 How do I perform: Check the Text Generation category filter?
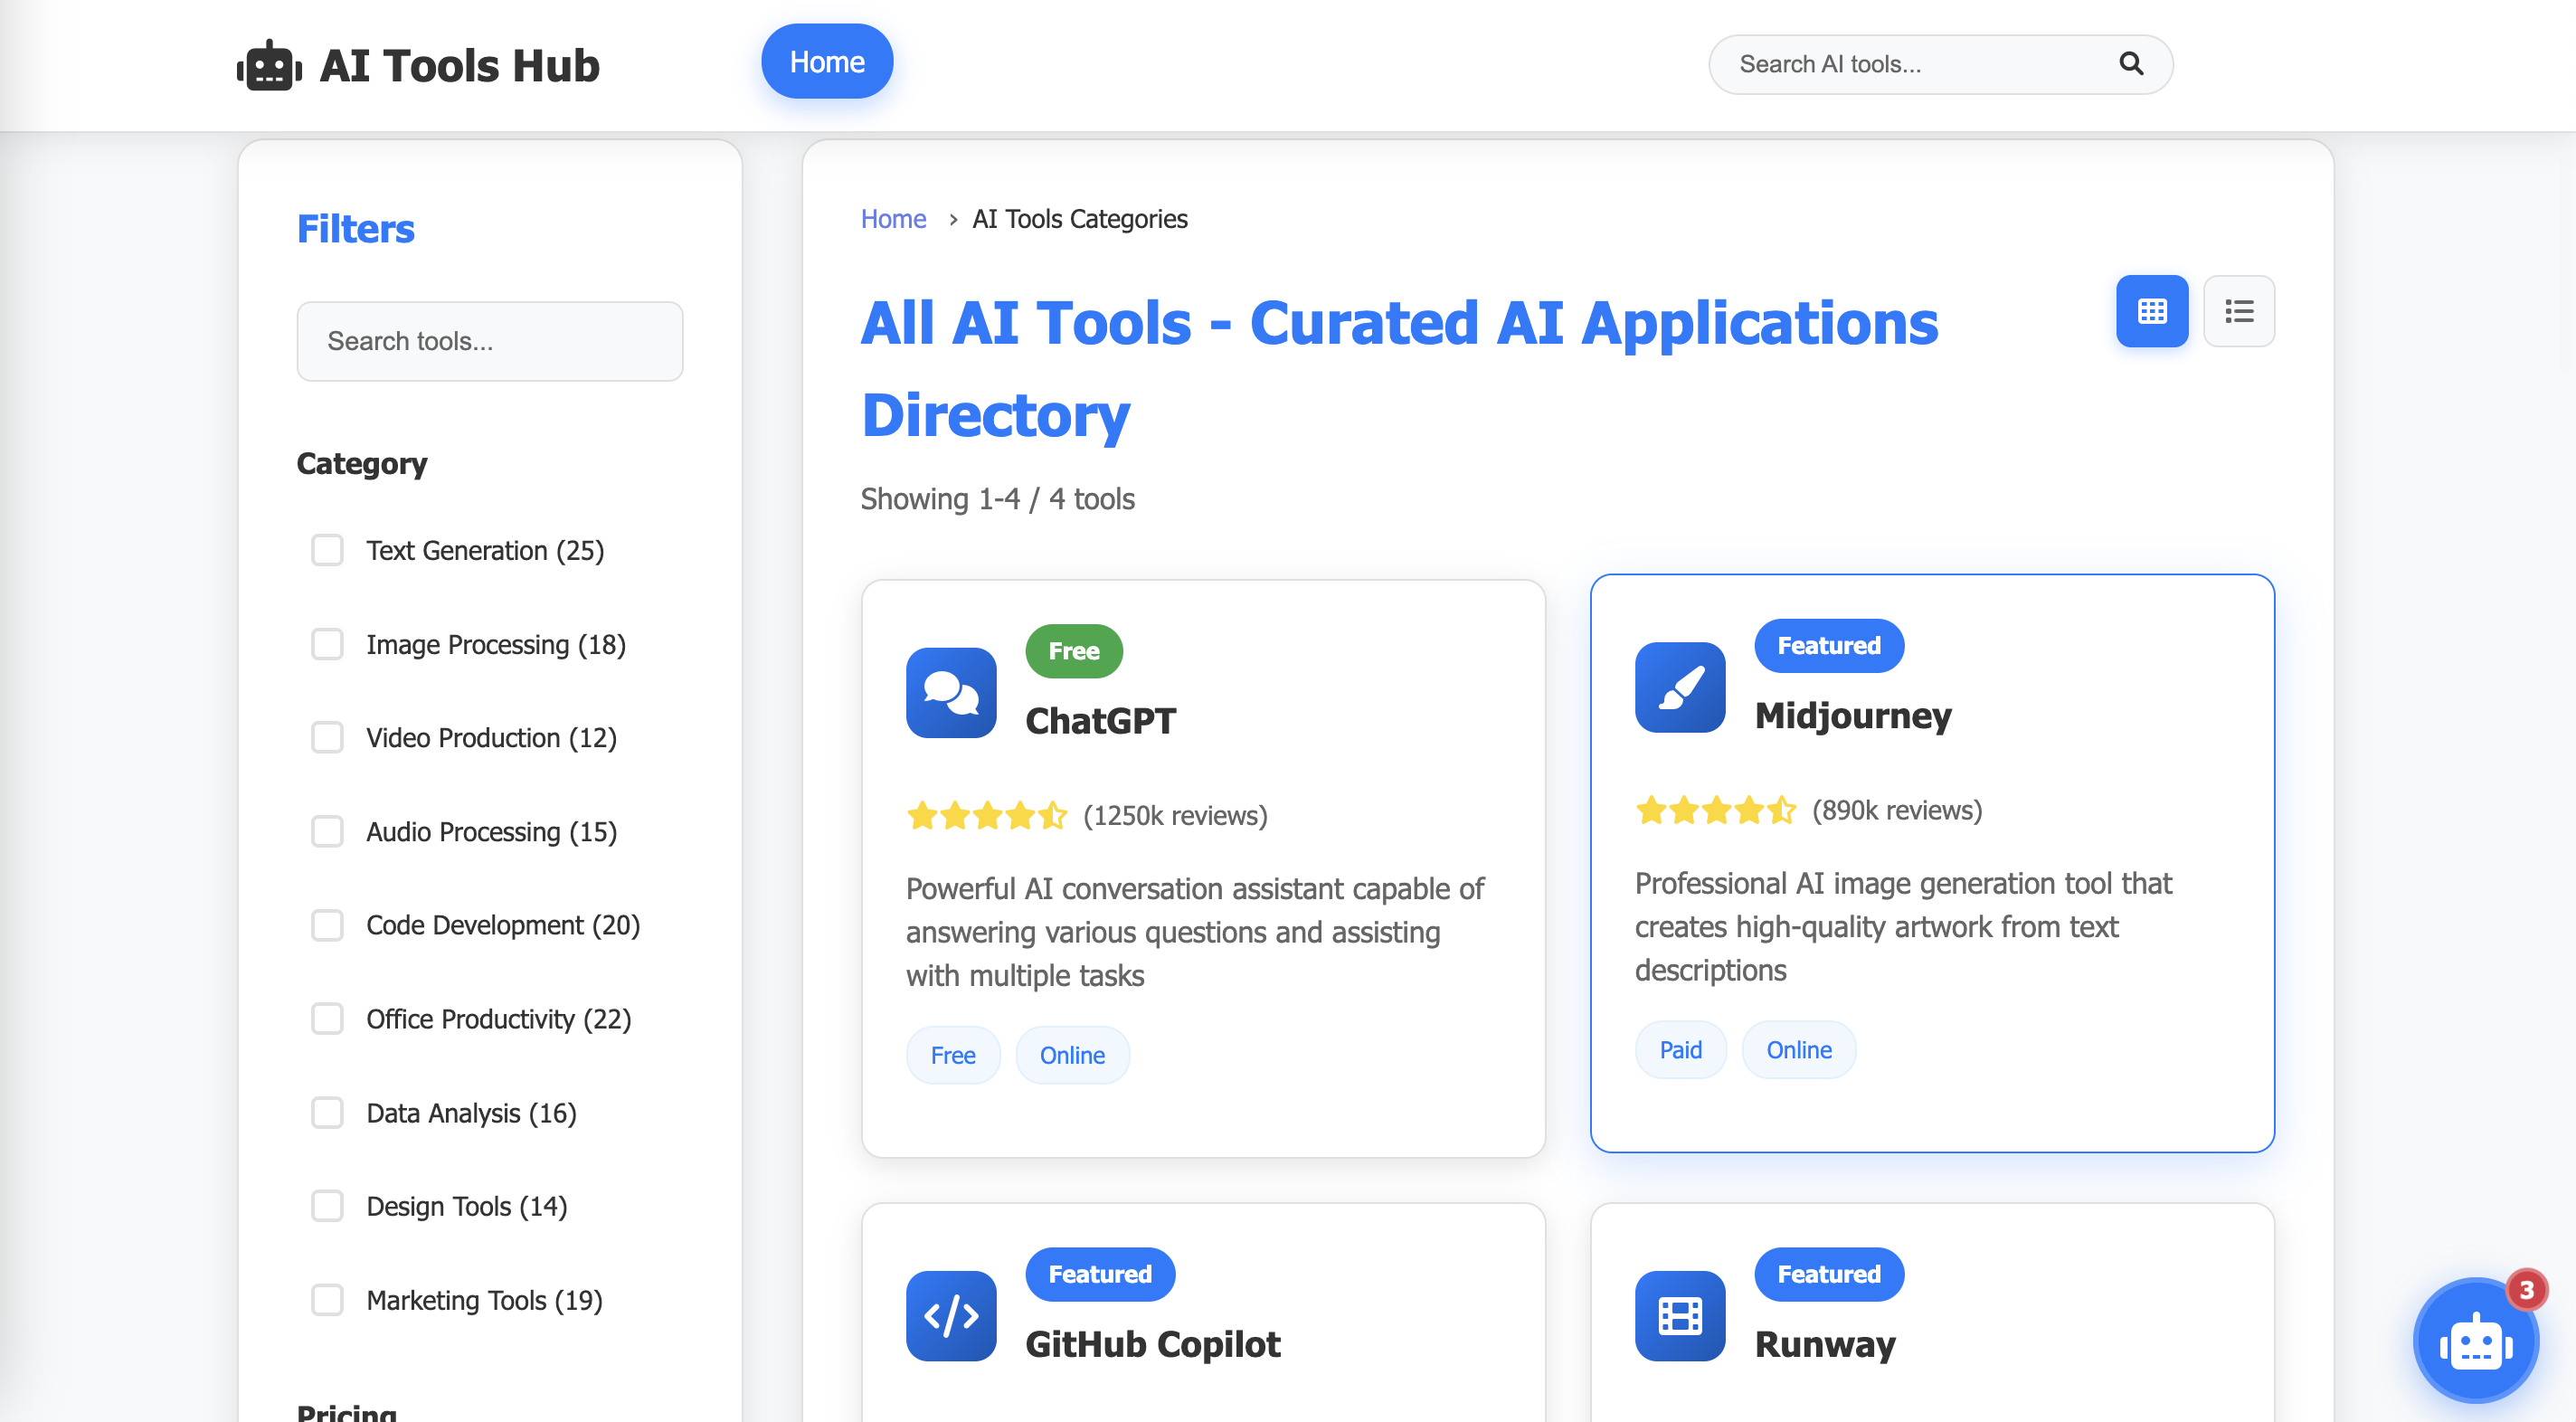(327, 550)
